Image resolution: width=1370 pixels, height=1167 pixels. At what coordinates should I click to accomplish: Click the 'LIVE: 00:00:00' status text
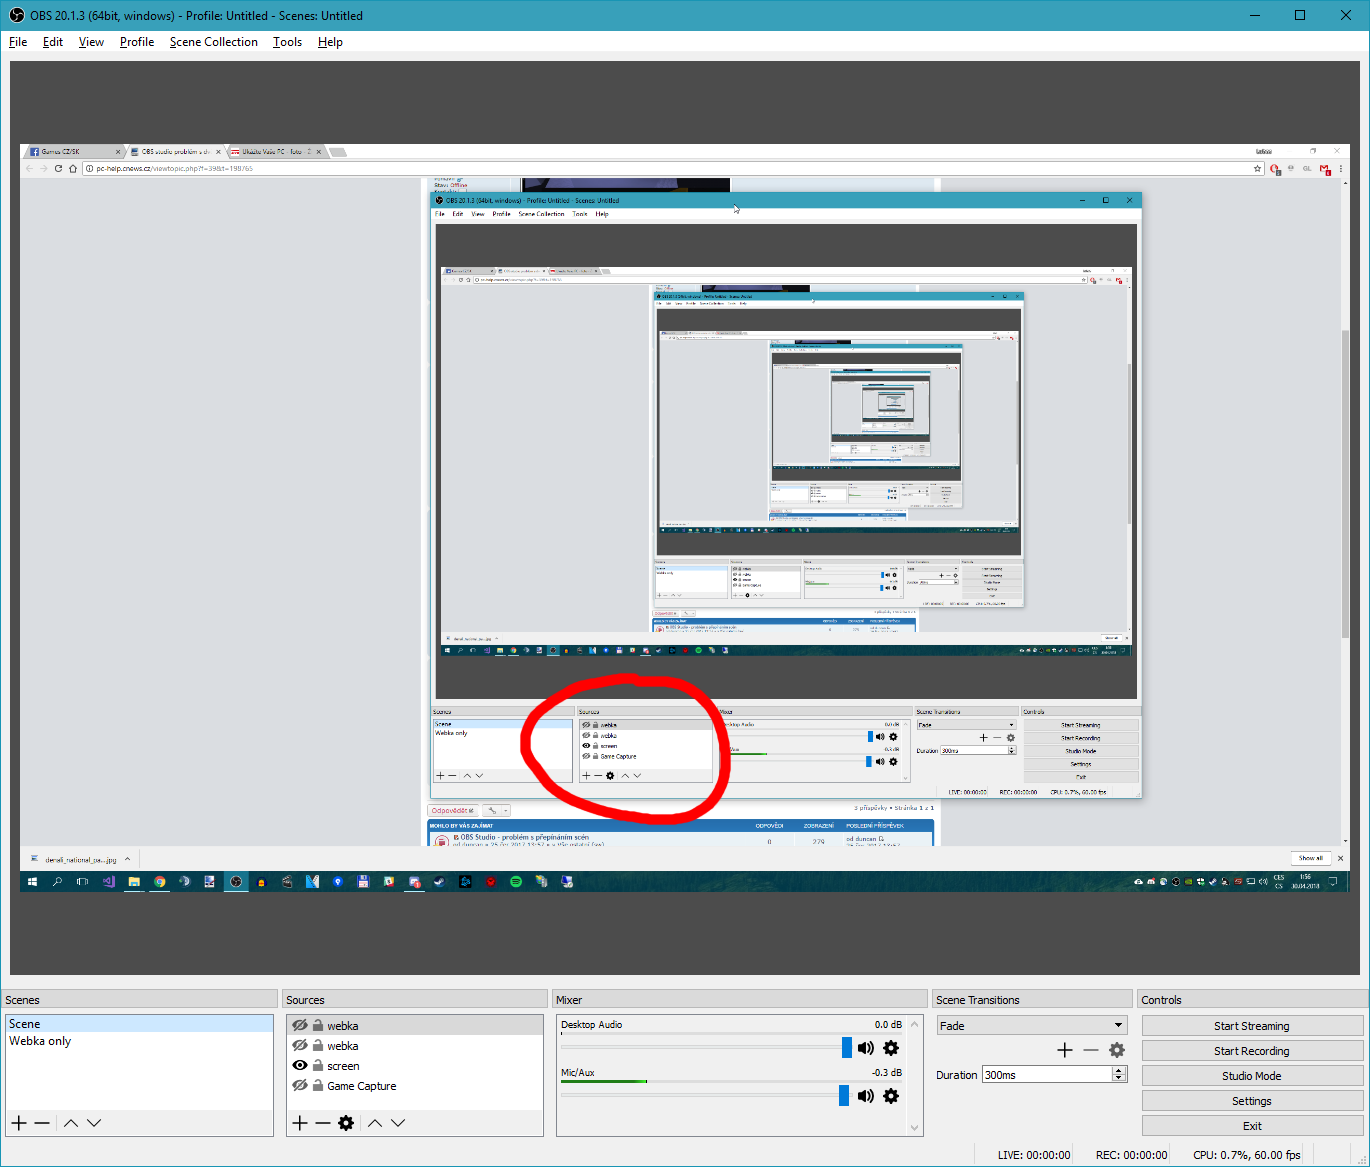pos(1034,1155)
